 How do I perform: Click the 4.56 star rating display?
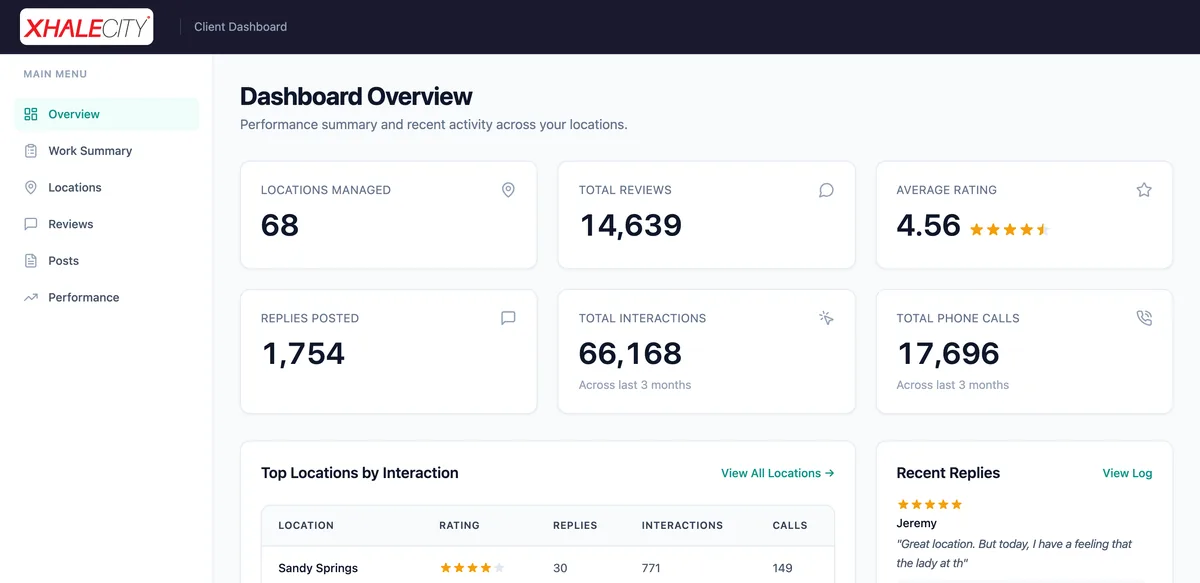[1009, 229]
